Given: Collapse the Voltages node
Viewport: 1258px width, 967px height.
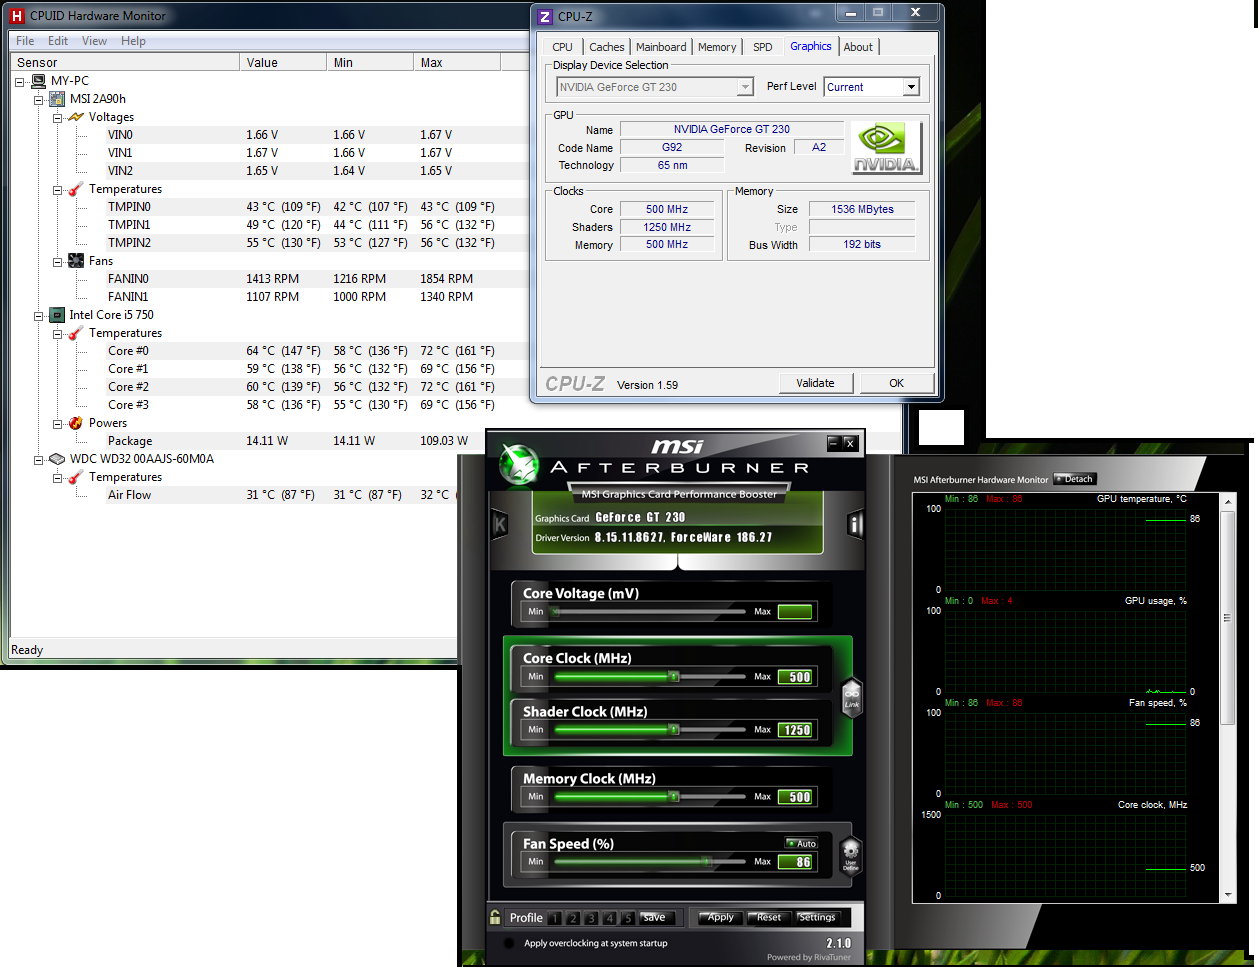Looking at the screenshot, I should (x=57, y=117).
